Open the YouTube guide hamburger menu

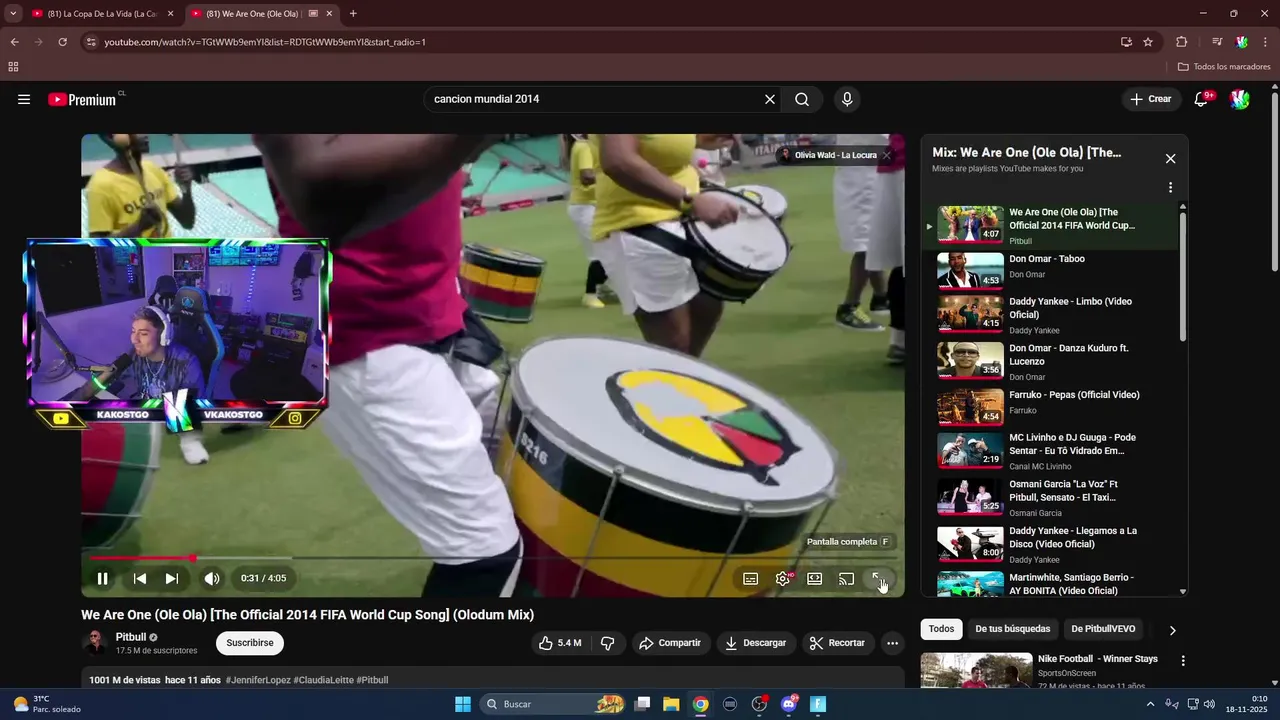click(24, 99)
